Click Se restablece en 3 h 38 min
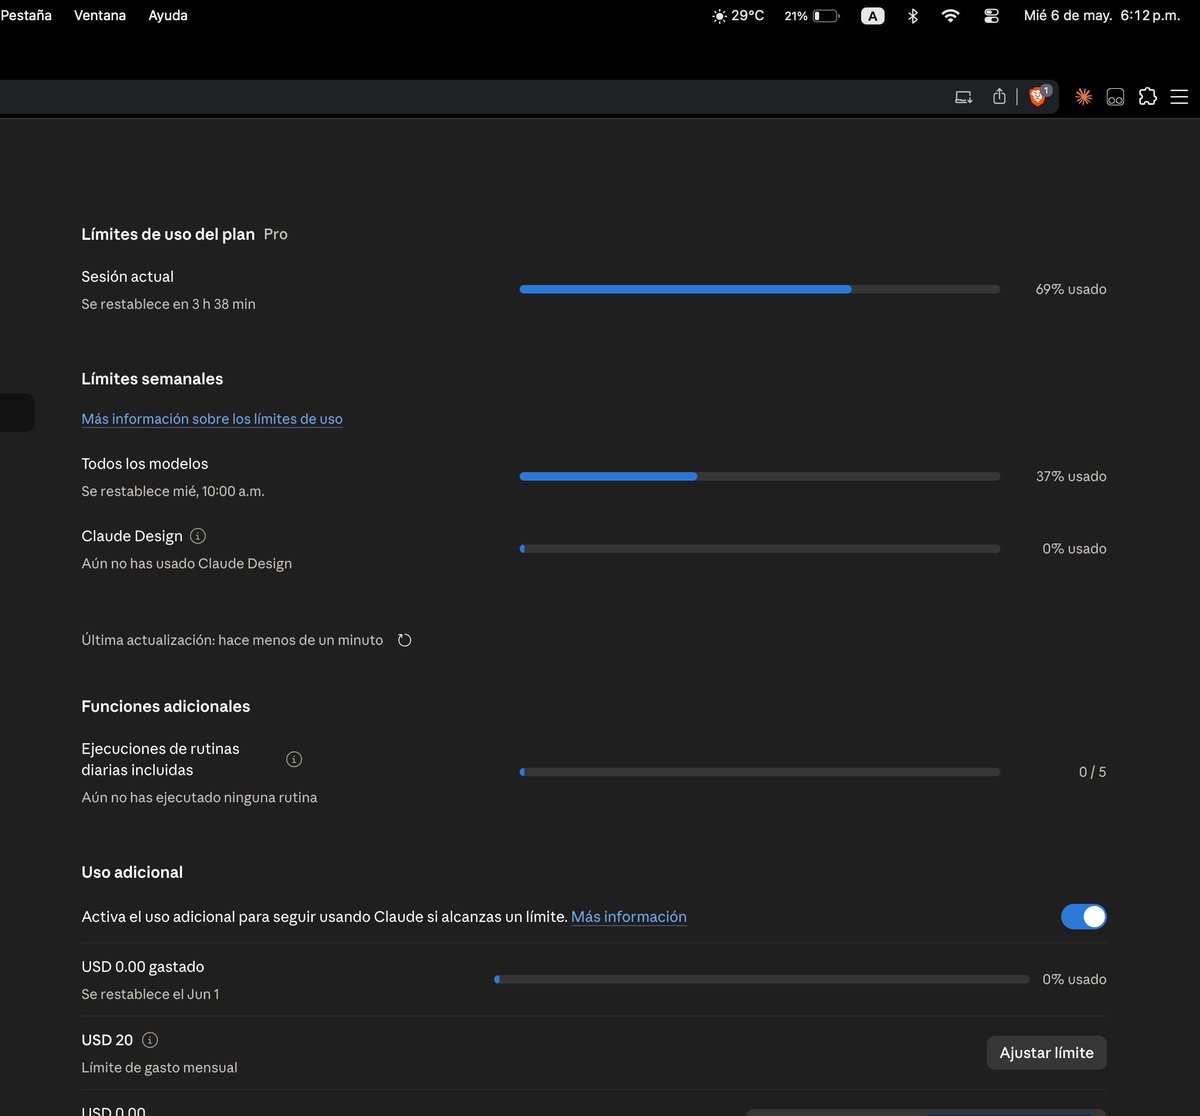The height and width of the screenshot is (1116, 1200). [169, 304]
